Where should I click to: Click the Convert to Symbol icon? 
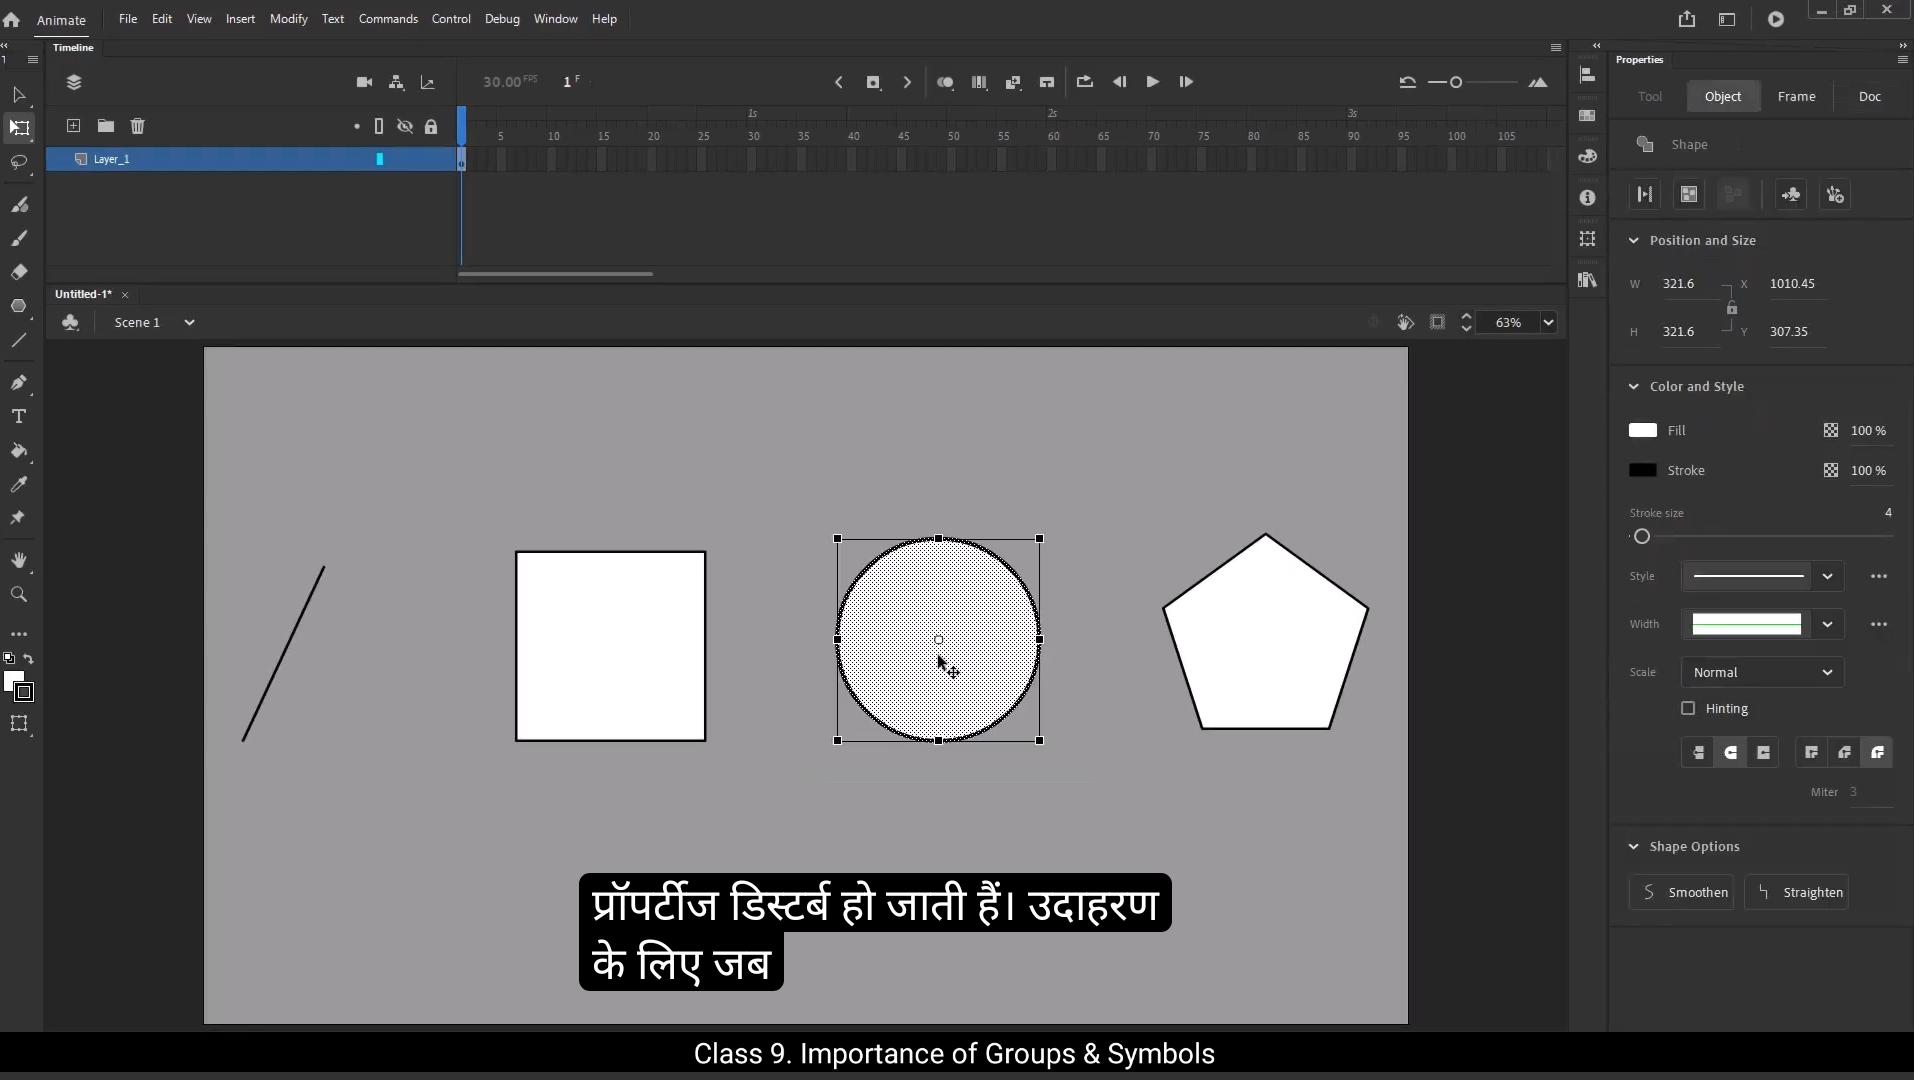point(1791,195)
